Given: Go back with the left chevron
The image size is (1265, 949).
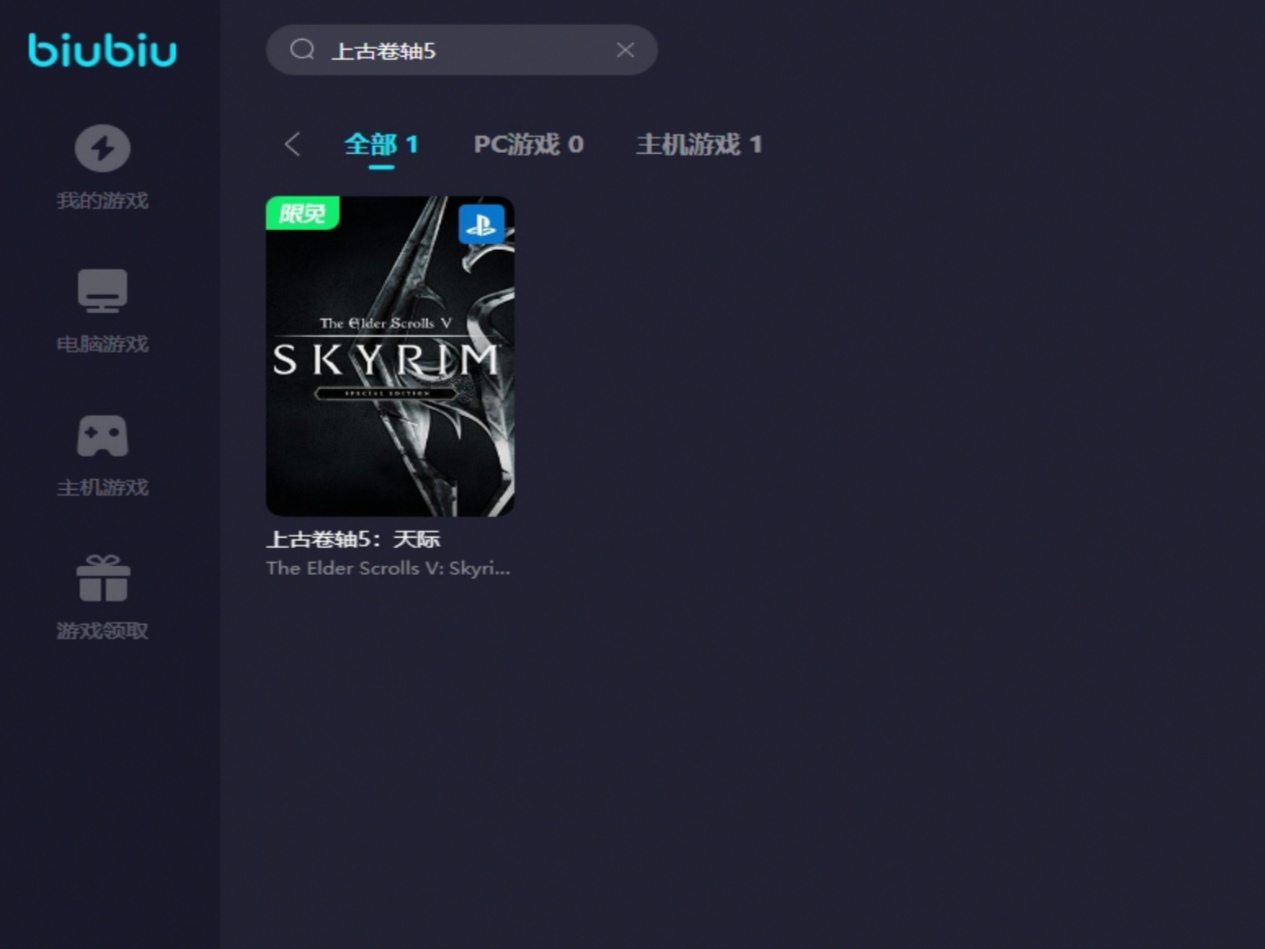Looking at the screenshot, I should (292, 144).
